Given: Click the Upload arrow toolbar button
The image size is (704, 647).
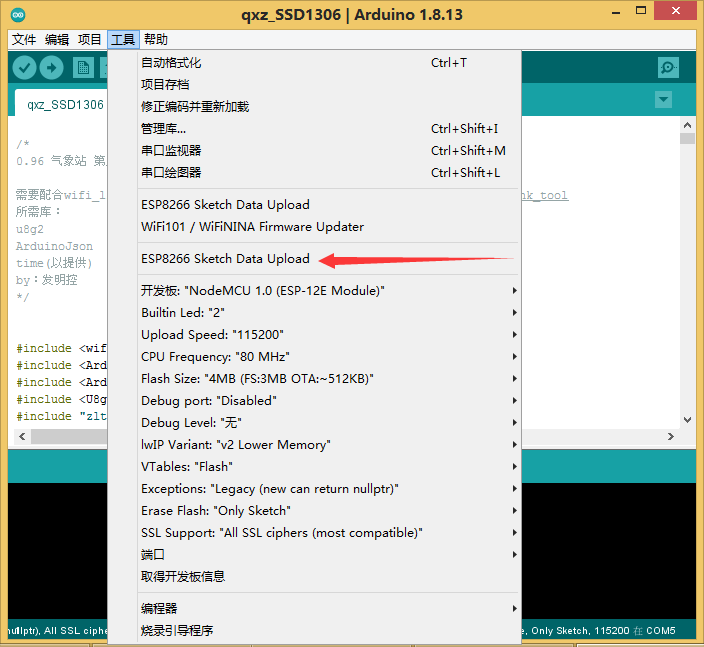Looking at the screenshot, I should tap(52, 68).
